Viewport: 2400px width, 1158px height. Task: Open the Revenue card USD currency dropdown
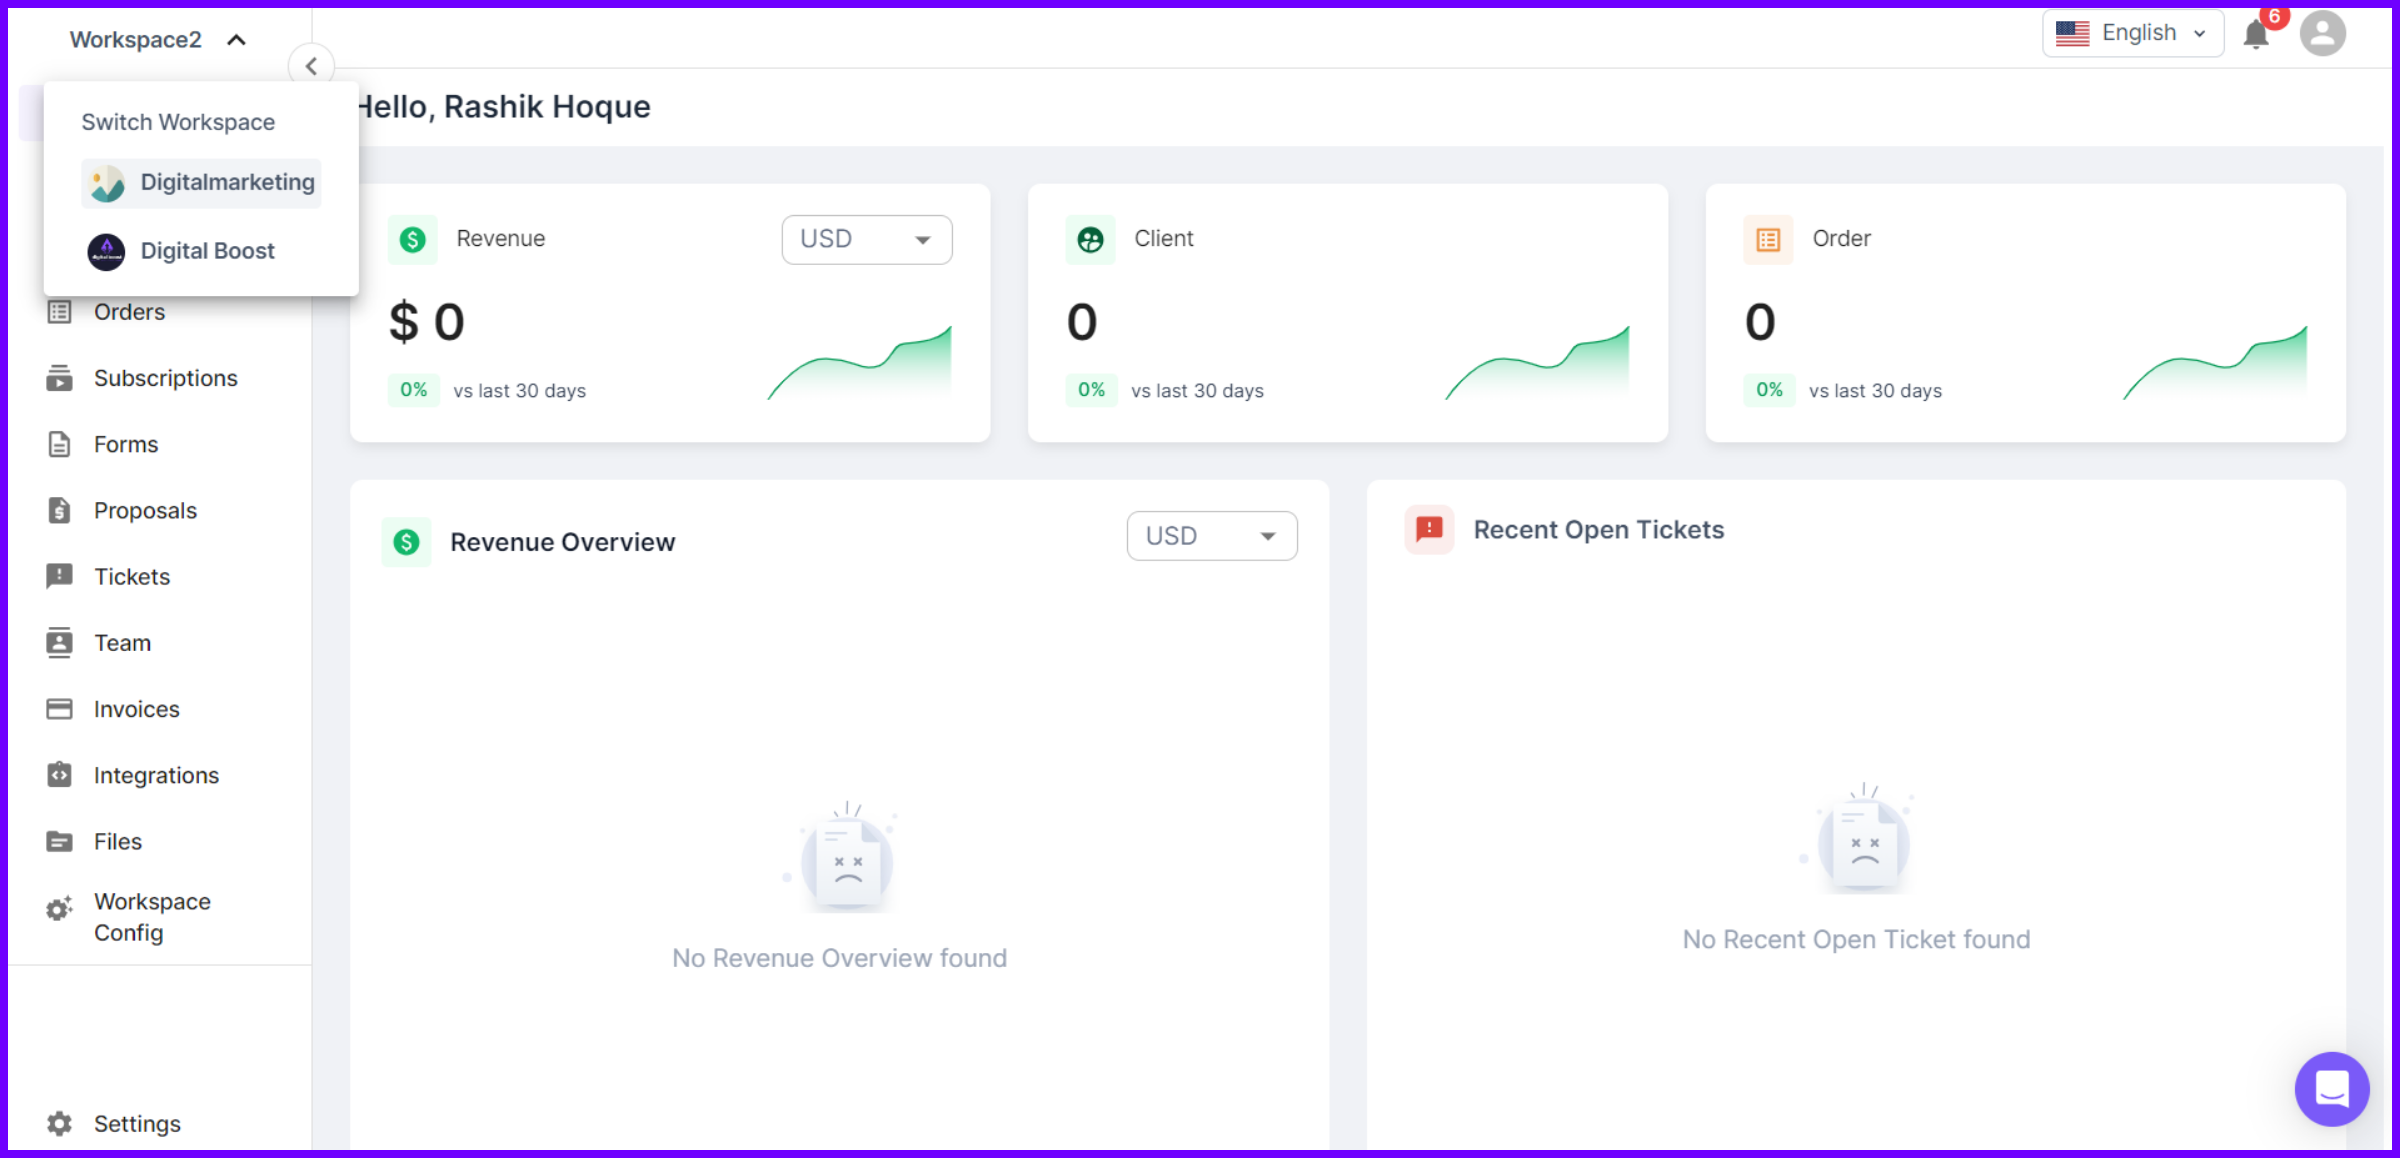pos(866,239)
